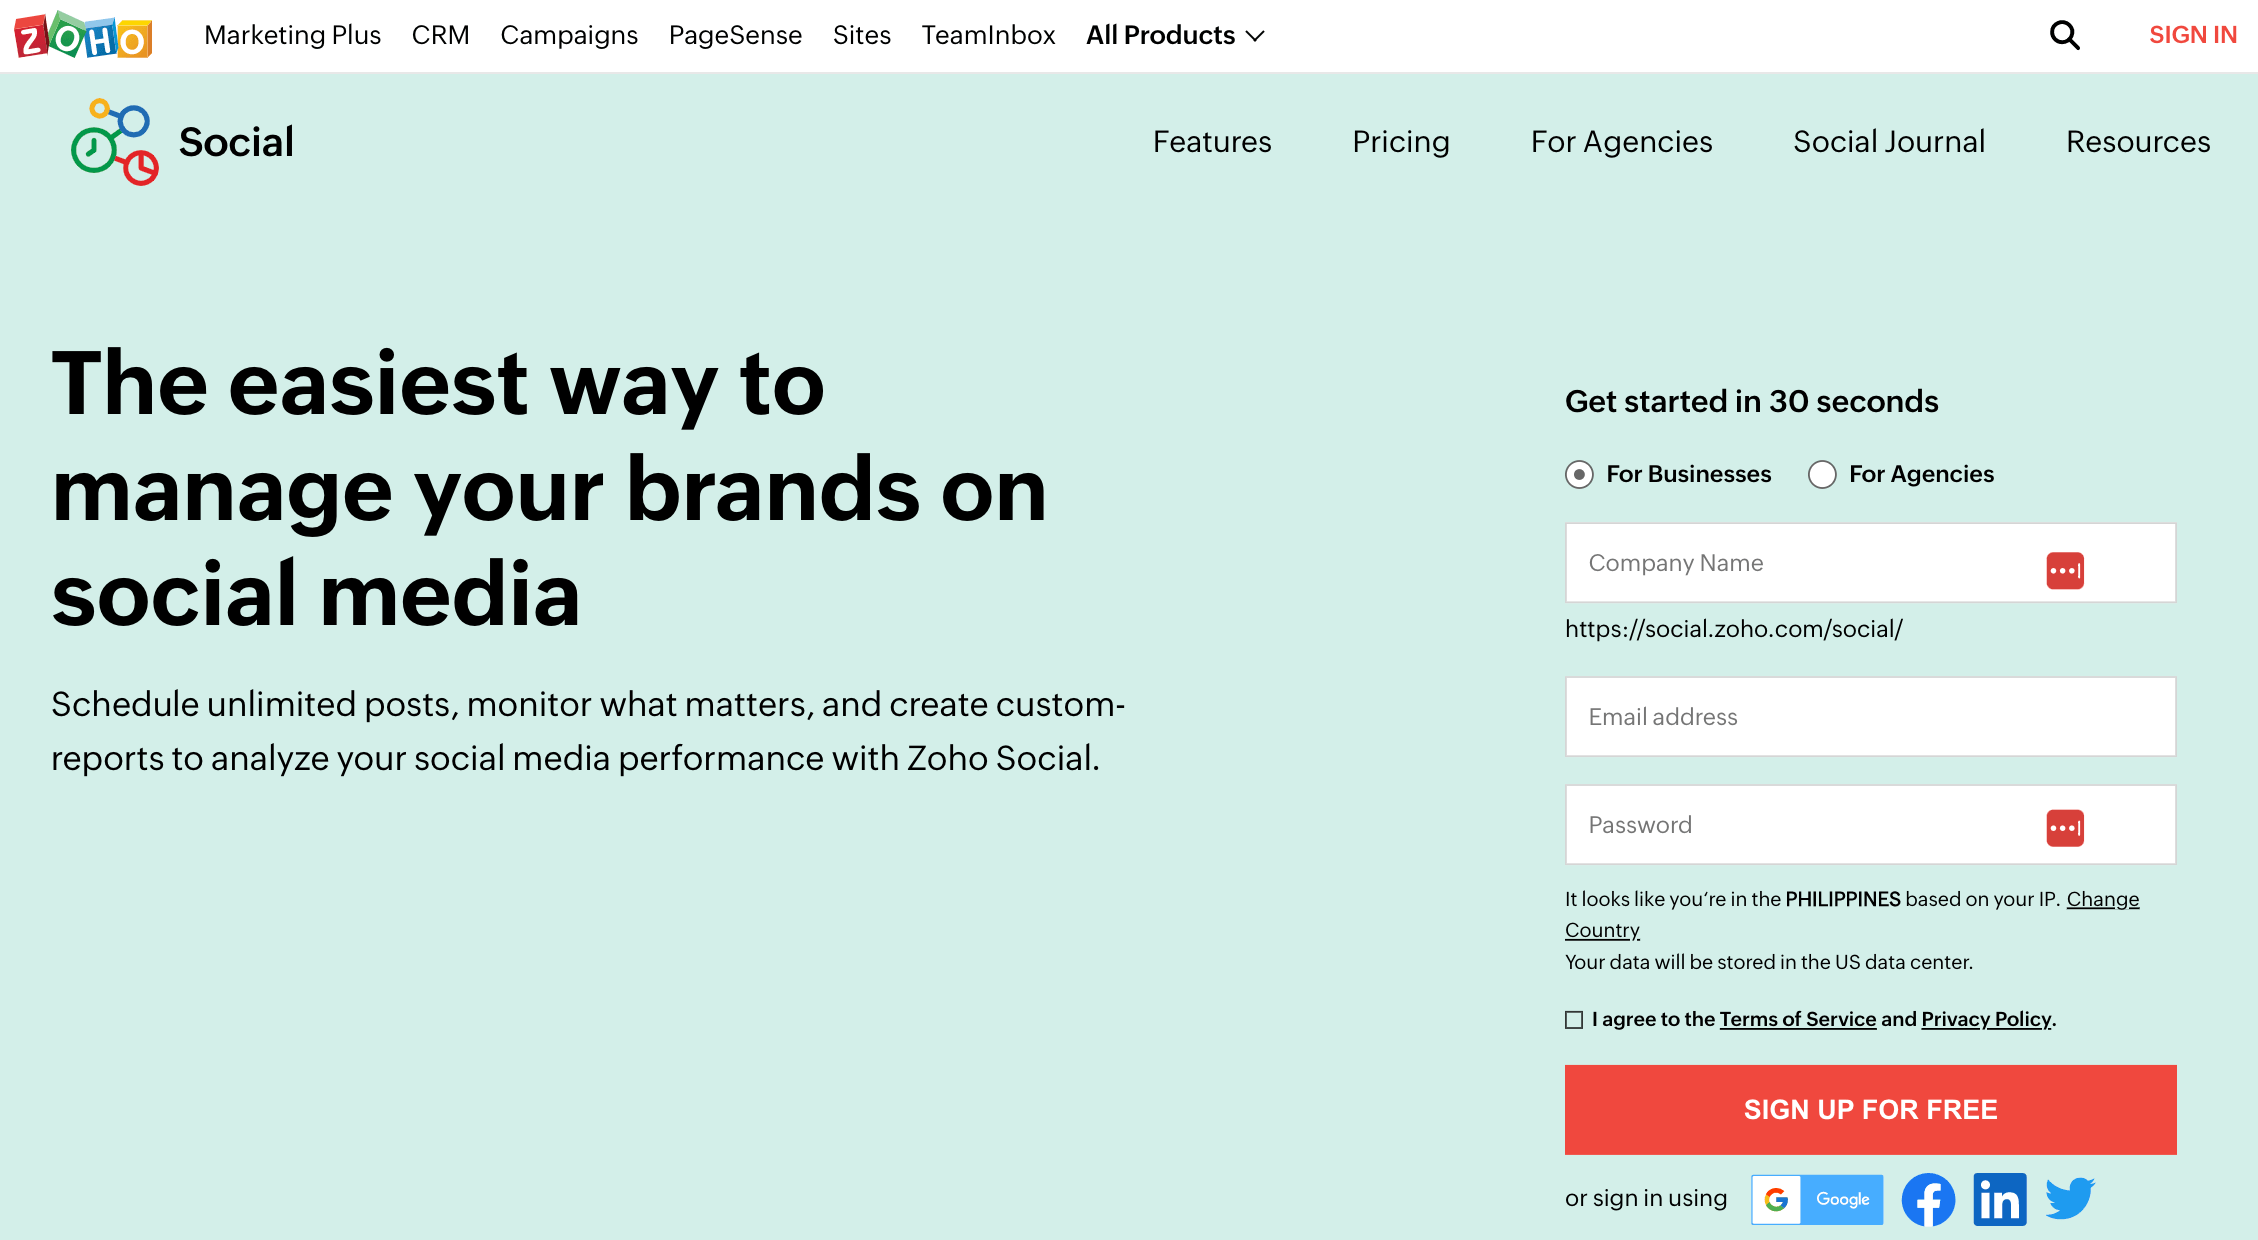
Task: Click the SIGN UP FOR FREE button
Action: (1870, 1109)
